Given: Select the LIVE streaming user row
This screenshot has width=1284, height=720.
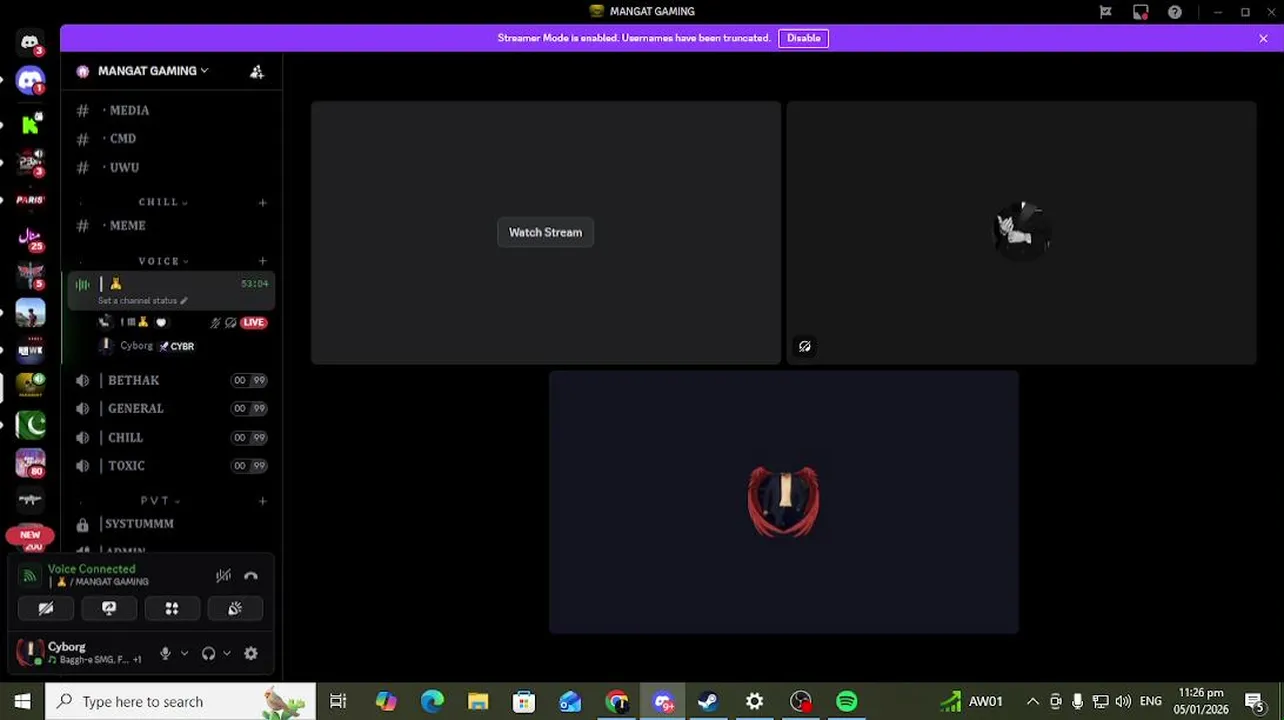Looking at the screenshot, I should [x=183, y=322].
